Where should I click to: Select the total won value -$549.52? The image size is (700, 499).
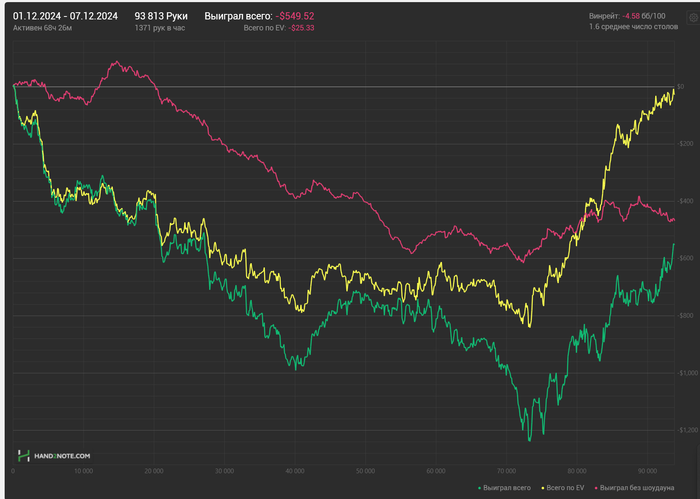(x=295, y=16)
